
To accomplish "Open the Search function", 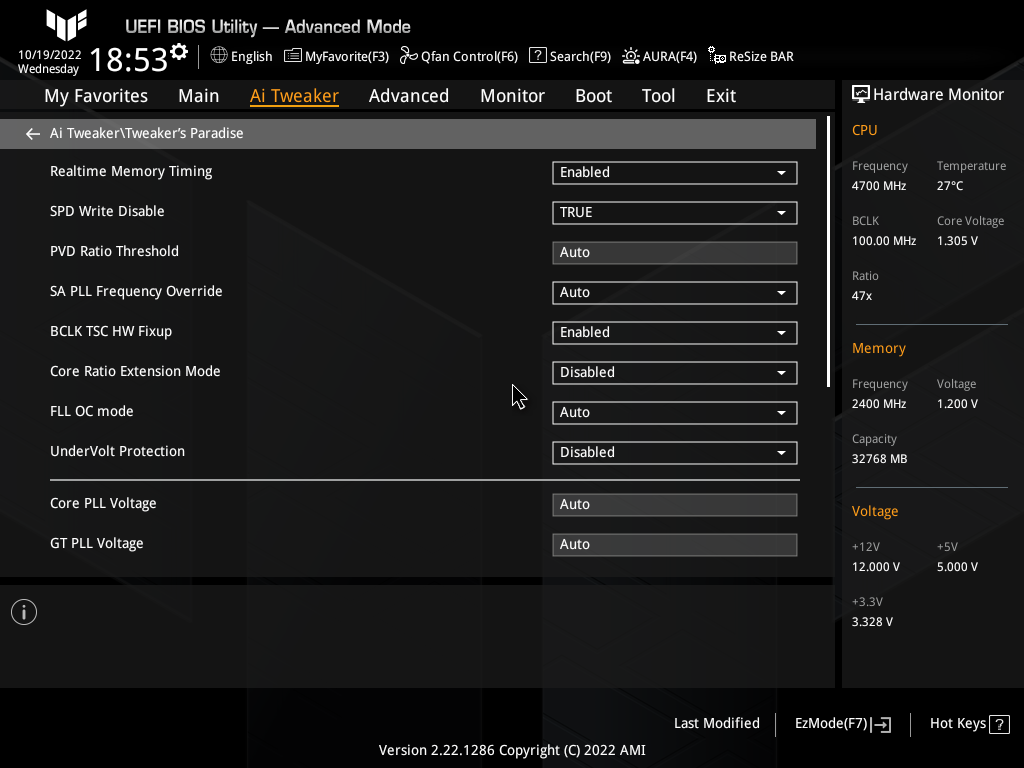I will coord(570,56).
